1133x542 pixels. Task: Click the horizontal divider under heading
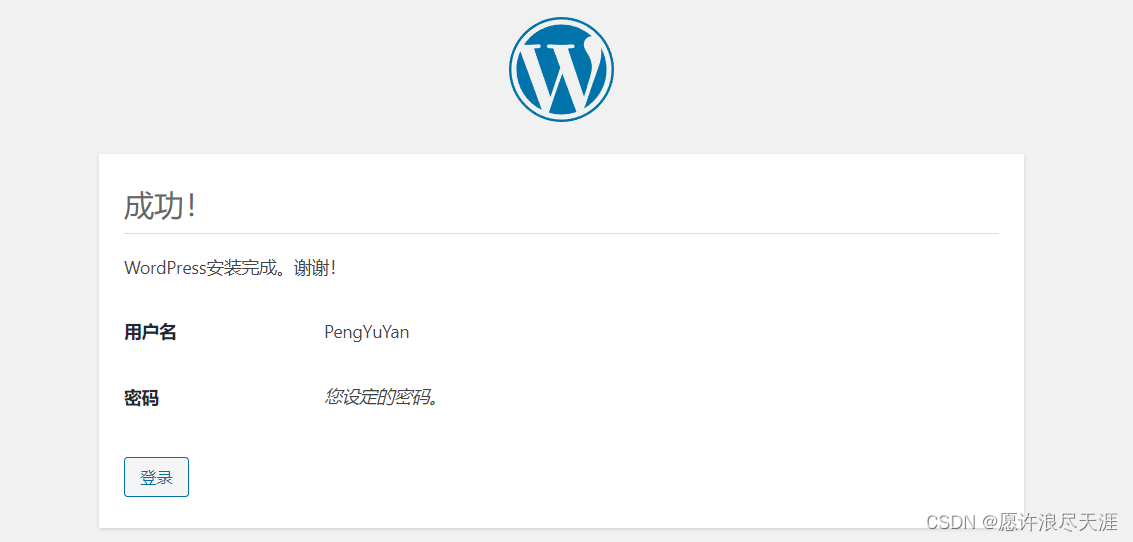click(561, 233)
